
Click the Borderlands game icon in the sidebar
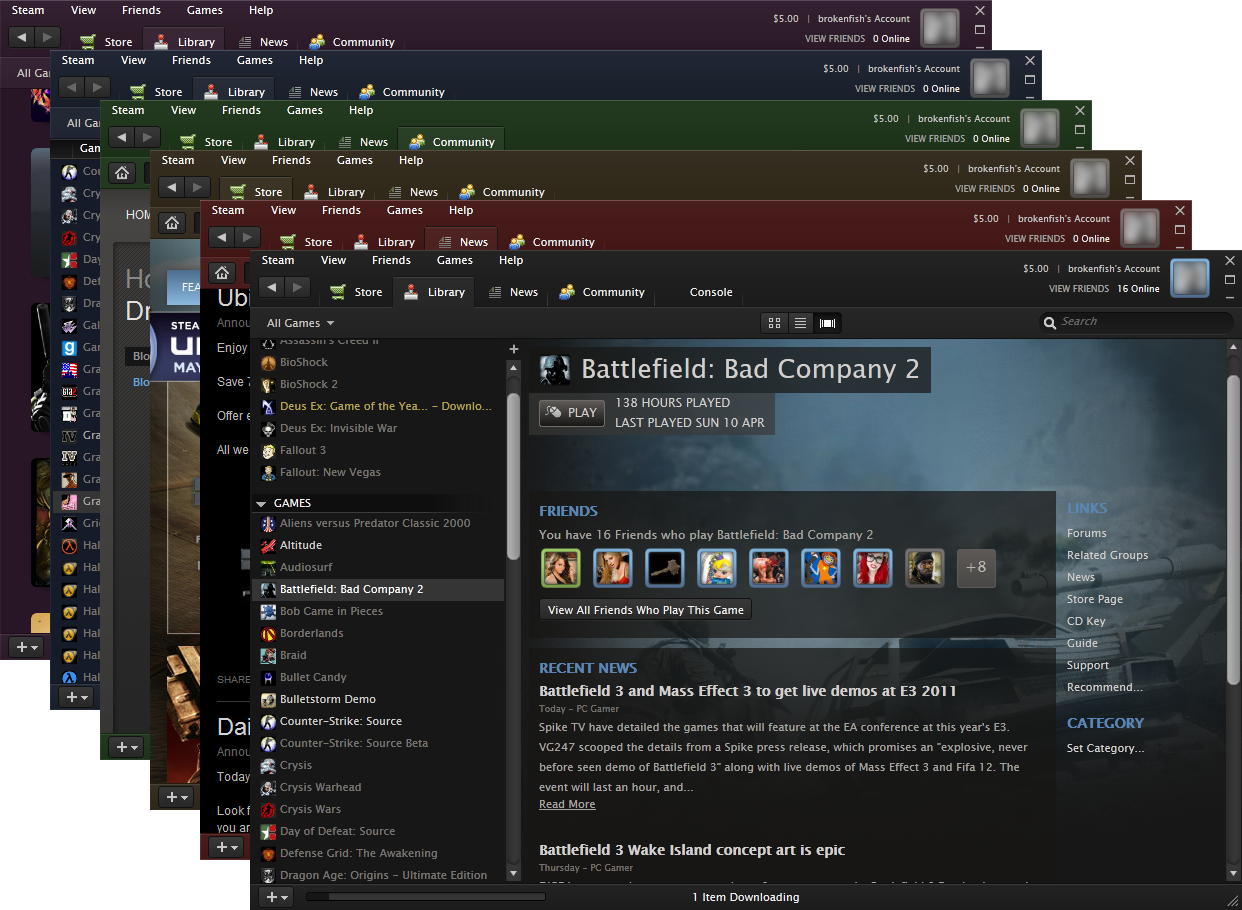click(x=267, y=633)
